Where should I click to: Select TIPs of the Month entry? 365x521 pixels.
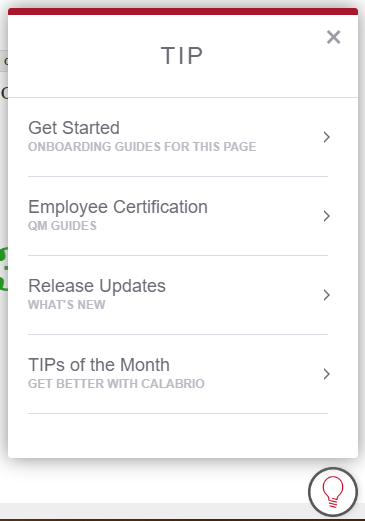click(178, 374)
